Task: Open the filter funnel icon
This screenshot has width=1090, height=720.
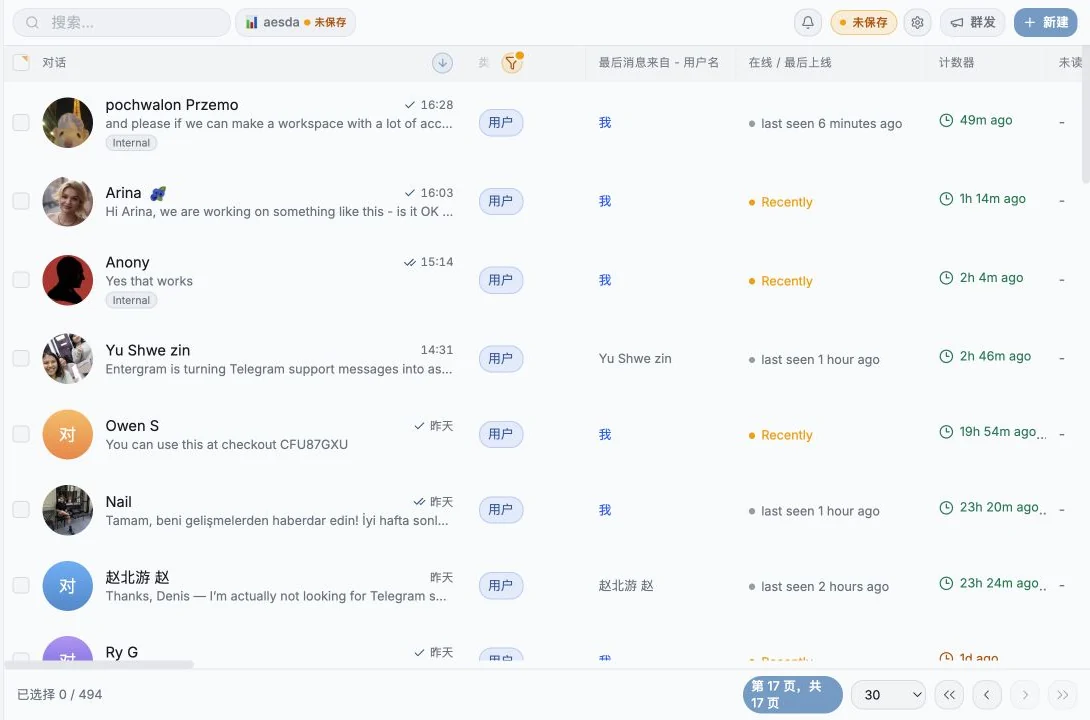Action: [512, 63]
